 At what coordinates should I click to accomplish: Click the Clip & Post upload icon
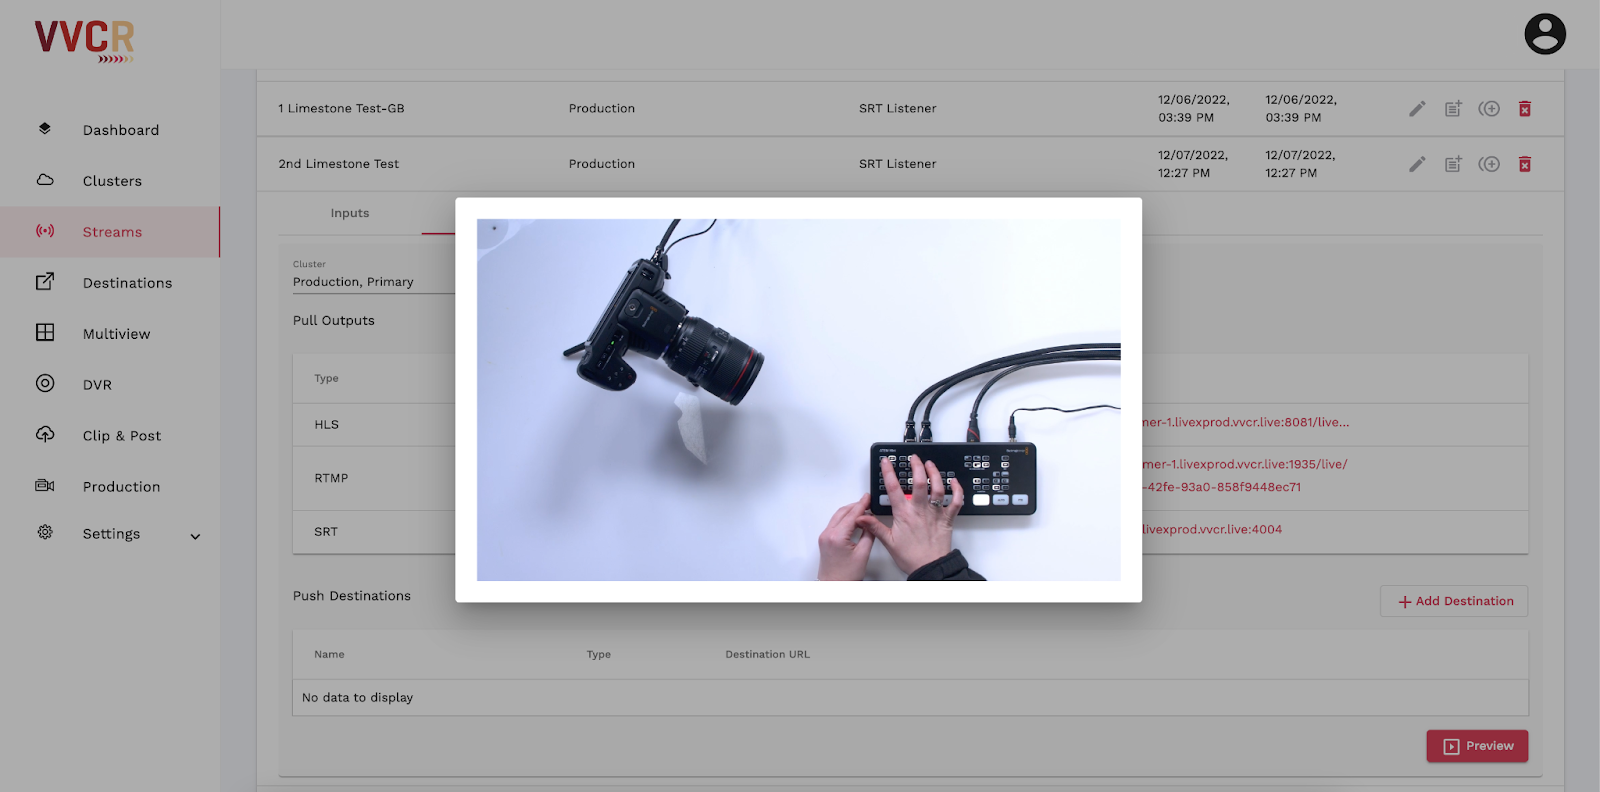[45, 434]
